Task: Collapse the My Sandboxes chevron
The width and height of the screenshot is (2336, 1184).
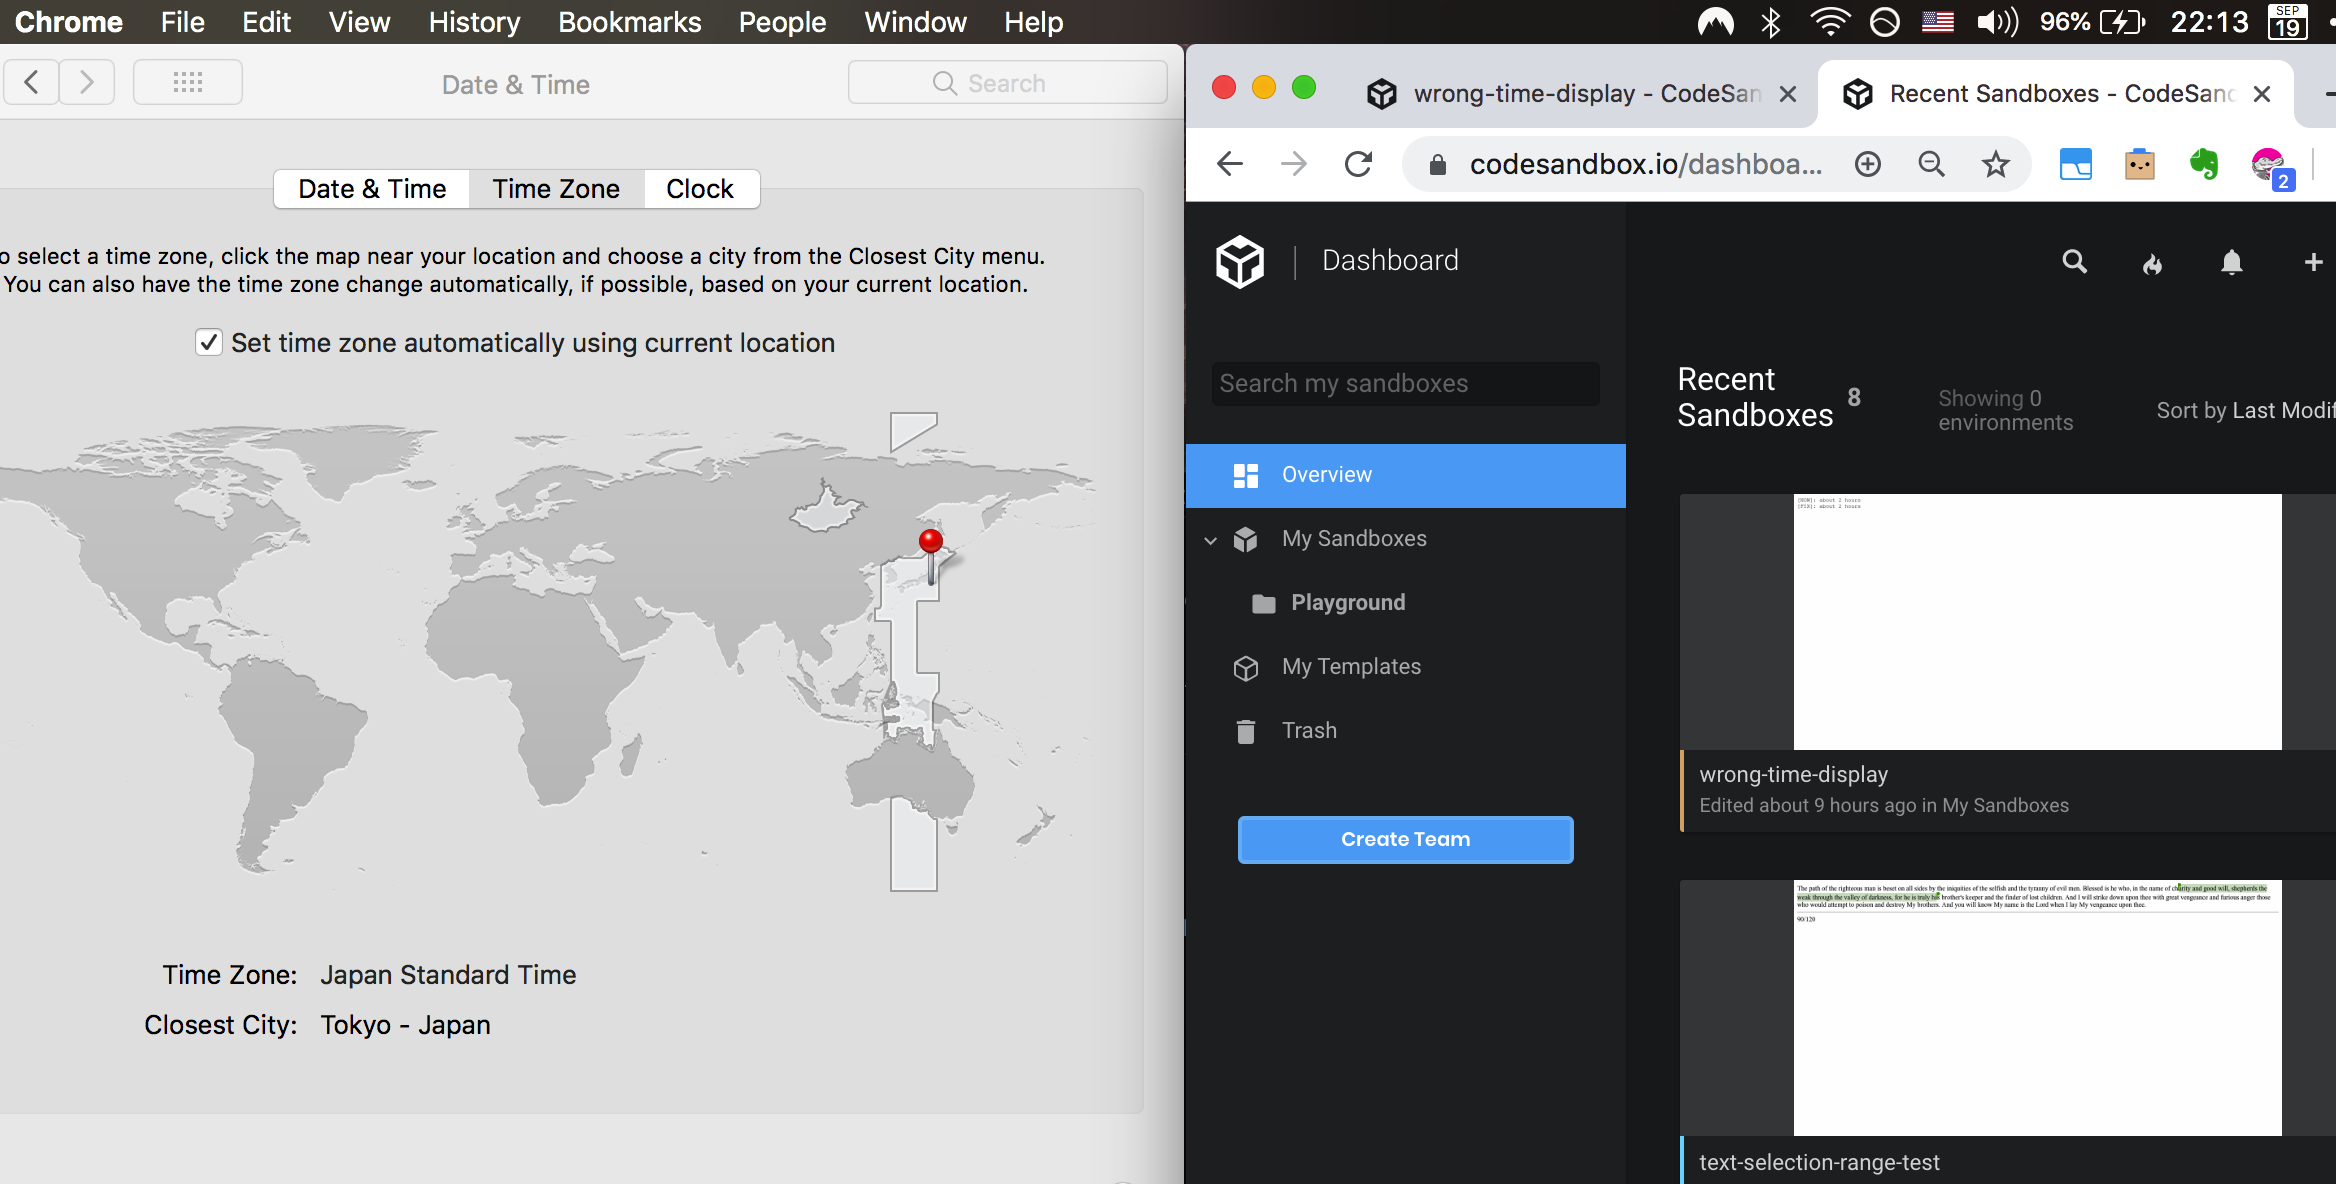Action: coord(1210,540)
